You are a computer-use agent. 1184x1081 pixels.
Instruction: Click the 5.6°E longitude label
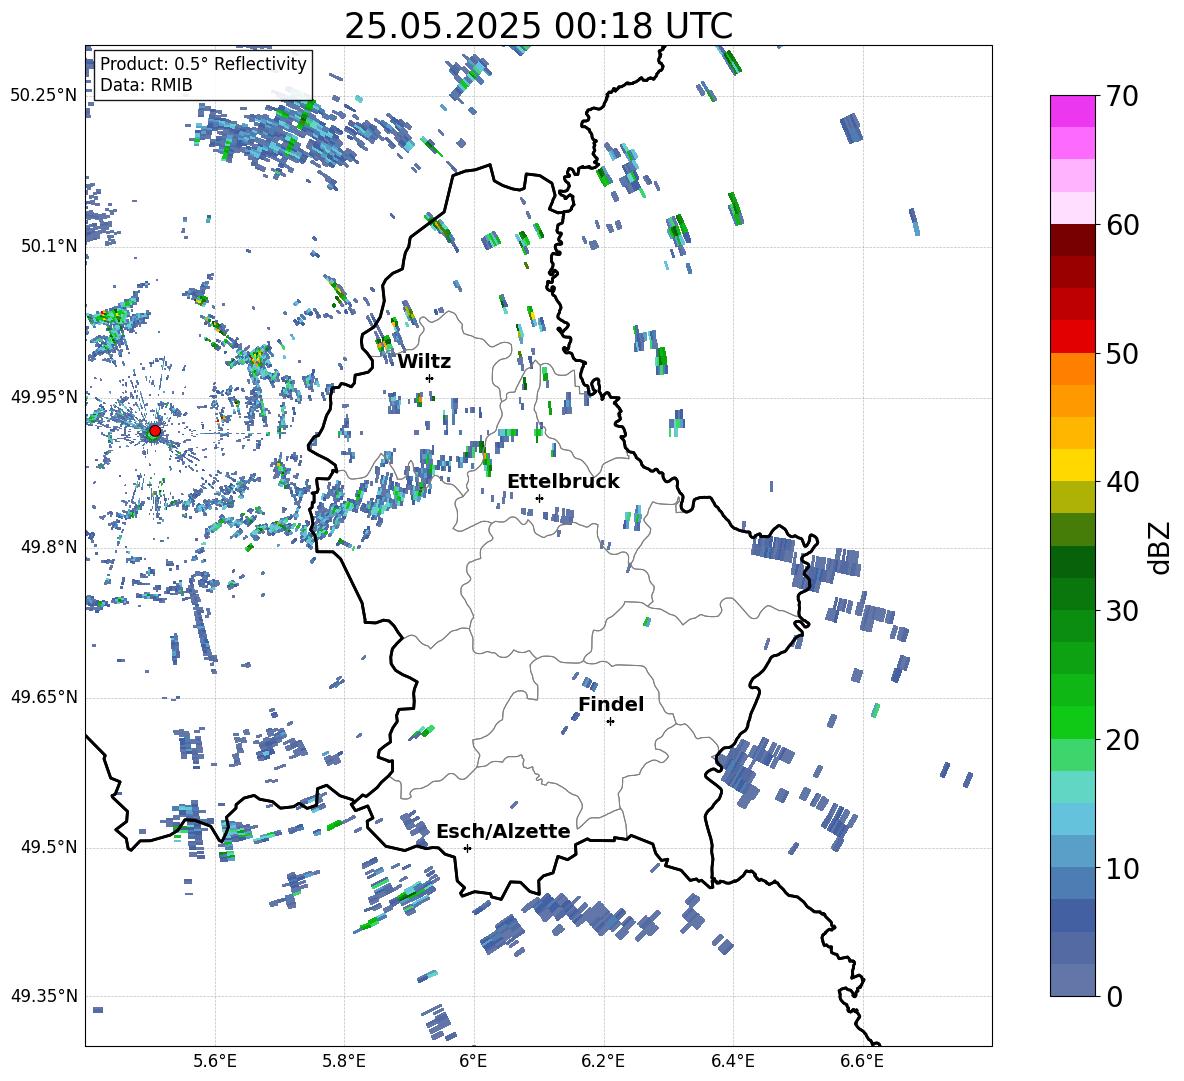[x=215, y=1062]
